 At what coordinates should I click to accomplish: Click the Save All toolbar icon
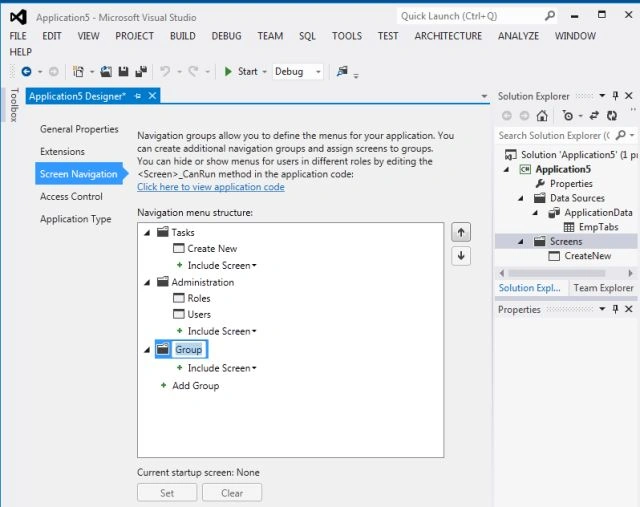click(141, 72)
